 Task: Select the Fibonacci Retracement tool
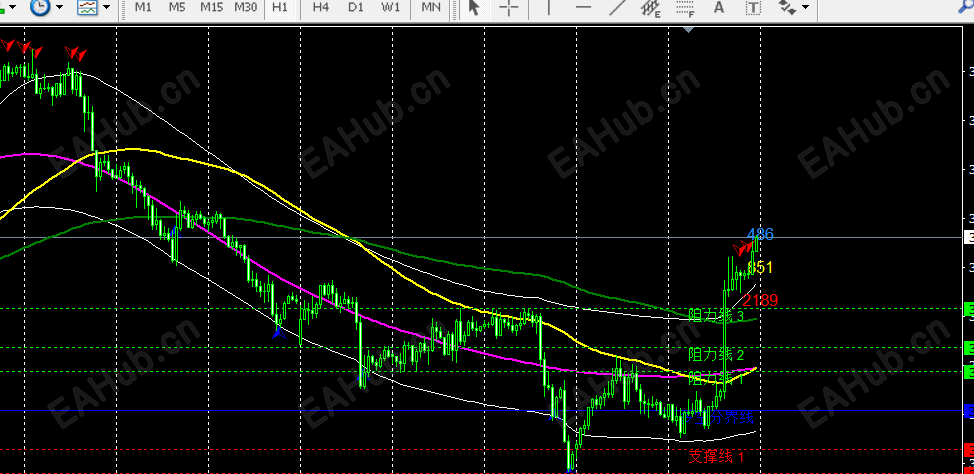click(685, 7)
